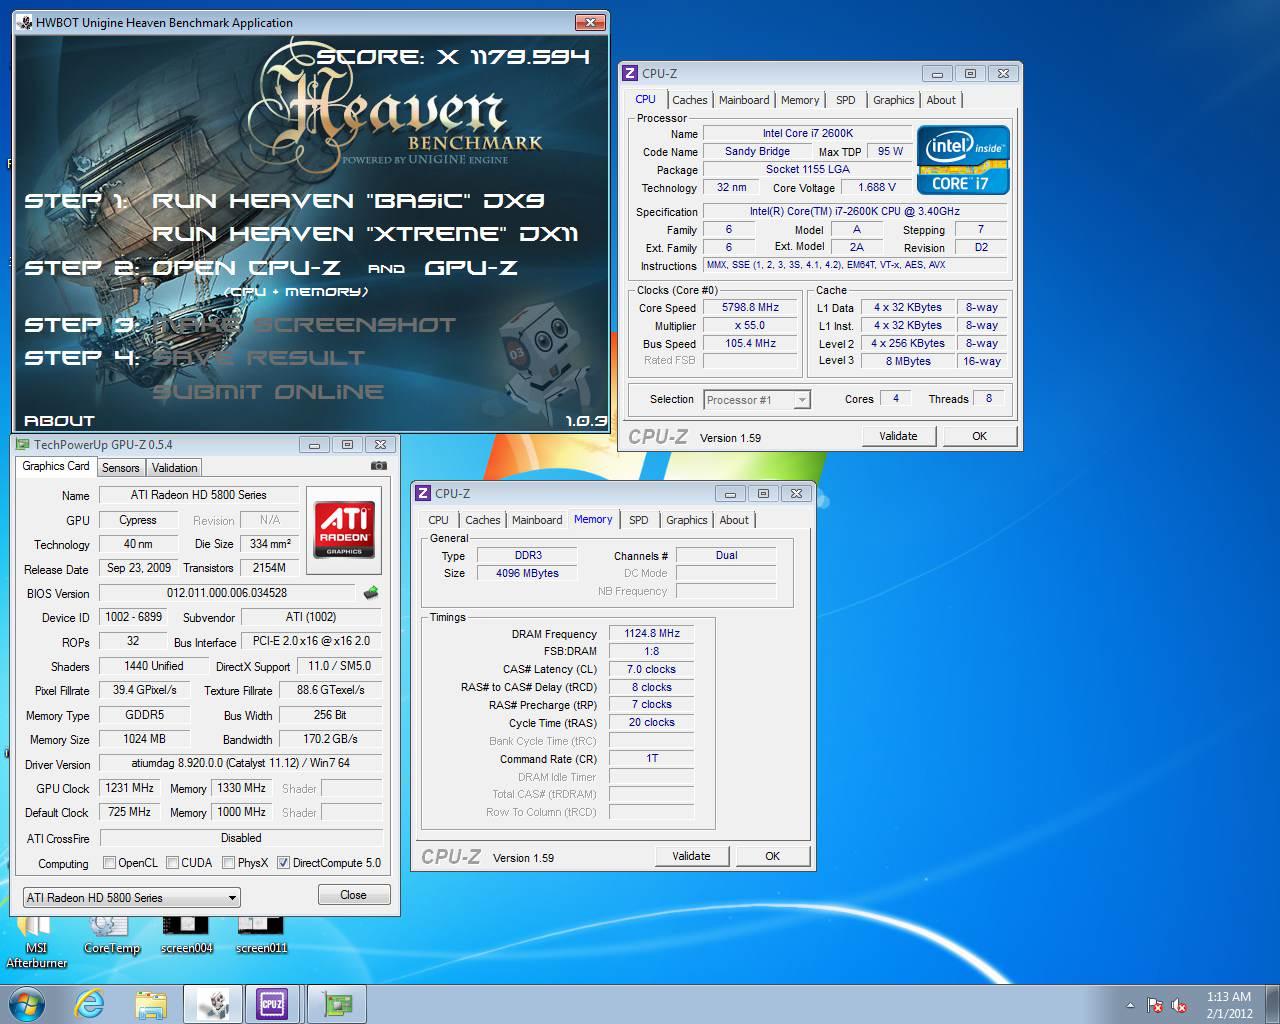
Task: Click the GPU Clock 1231 MHz field
Action: click(x=130, y=788)
